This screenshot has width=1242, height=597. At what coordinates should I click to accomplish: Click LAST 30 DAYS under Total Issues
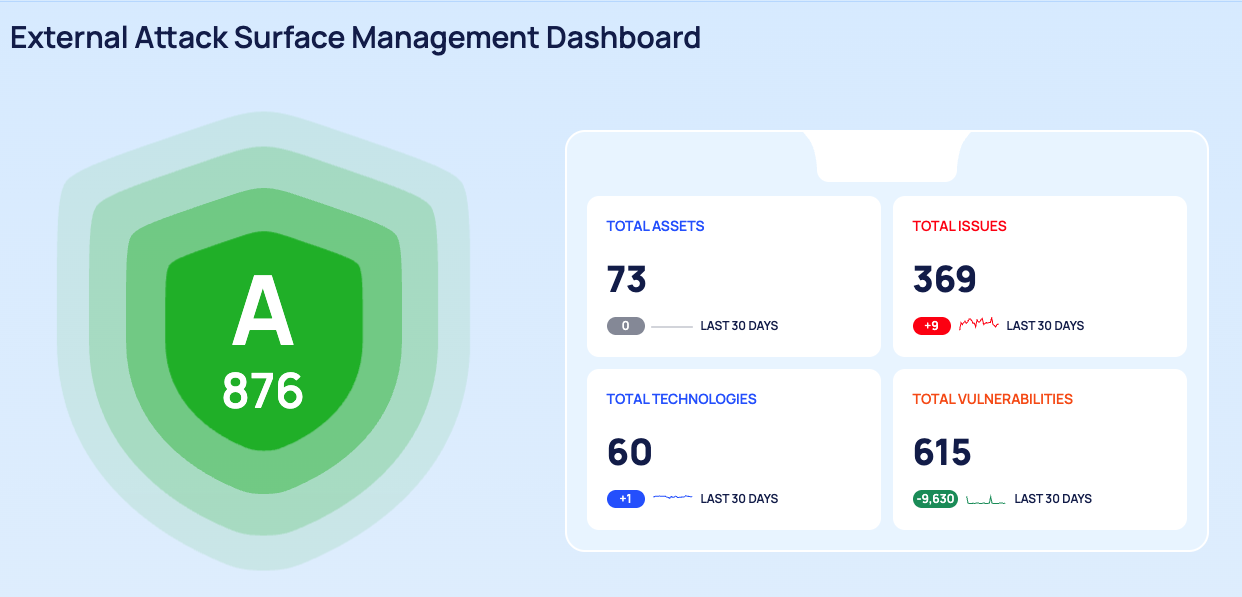(x=1045, y=326)
